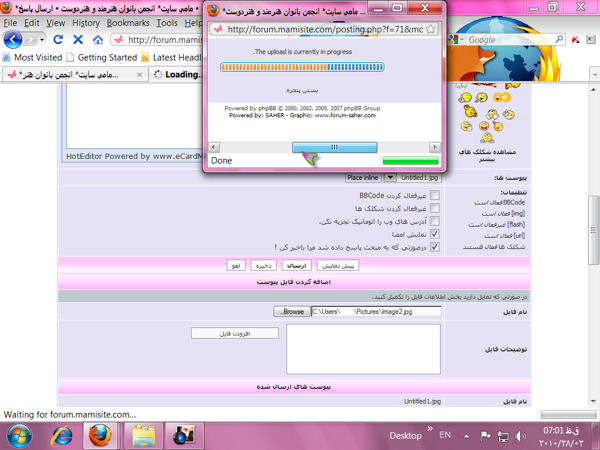Toggle the نمایش امضا checkbox
The width and height of the screenshot is (600, 450).
(x=435, y=234)
